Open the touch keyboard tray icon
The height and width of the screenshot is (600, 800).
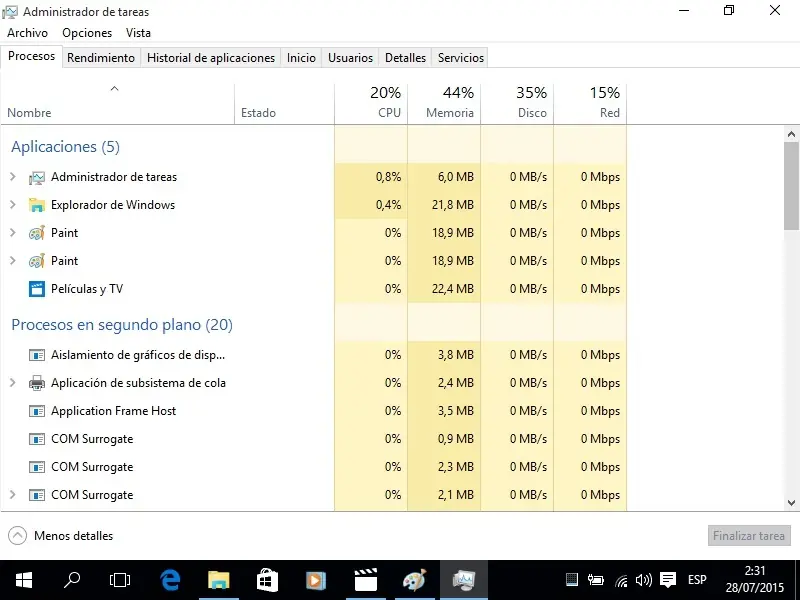[x=572, y=580]
